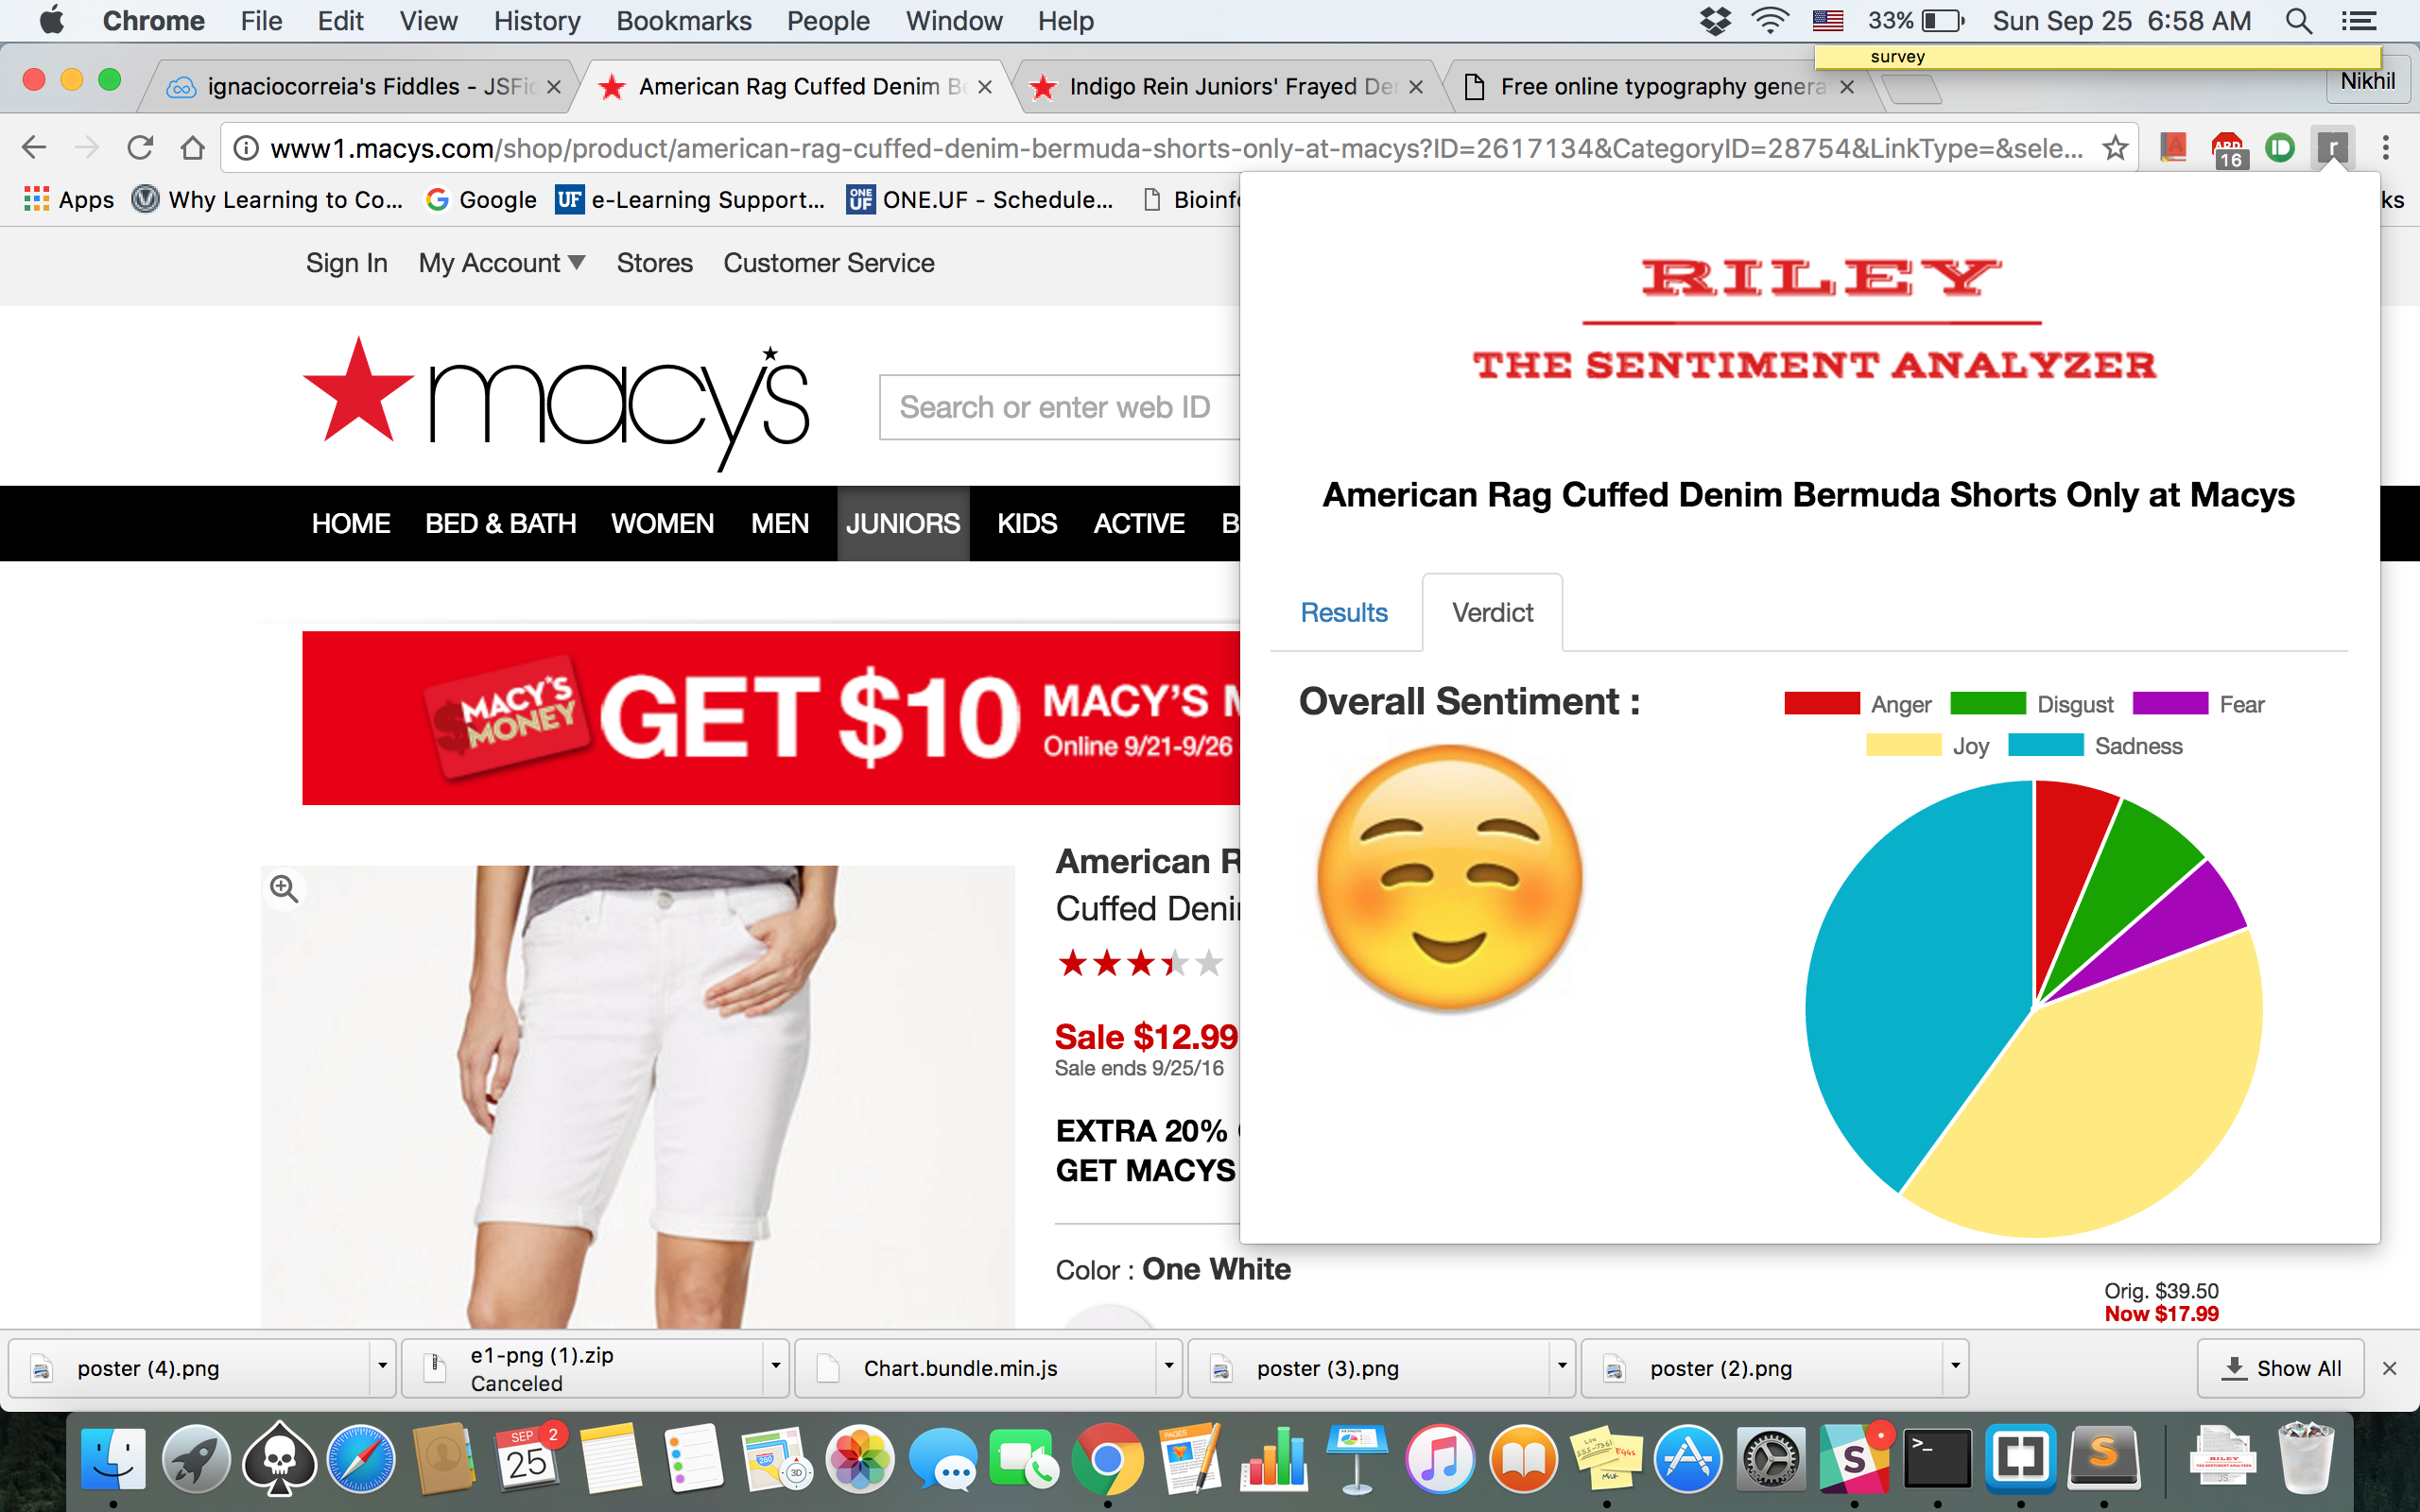Click the Show All downloads button

2280,1368
